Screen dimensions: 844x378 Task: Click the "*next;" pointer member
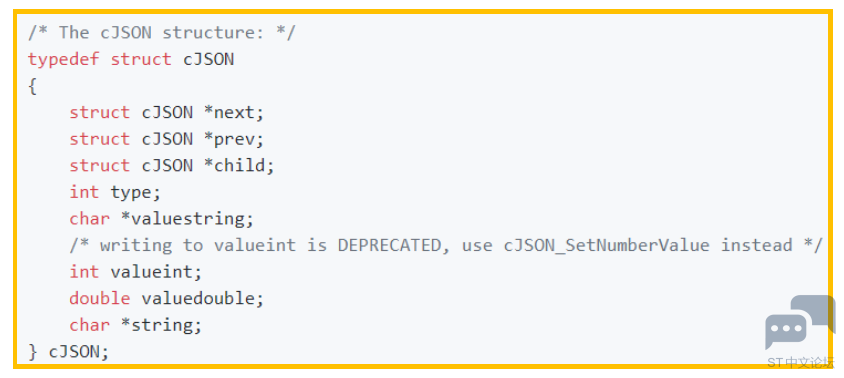(x=234, y=113)
